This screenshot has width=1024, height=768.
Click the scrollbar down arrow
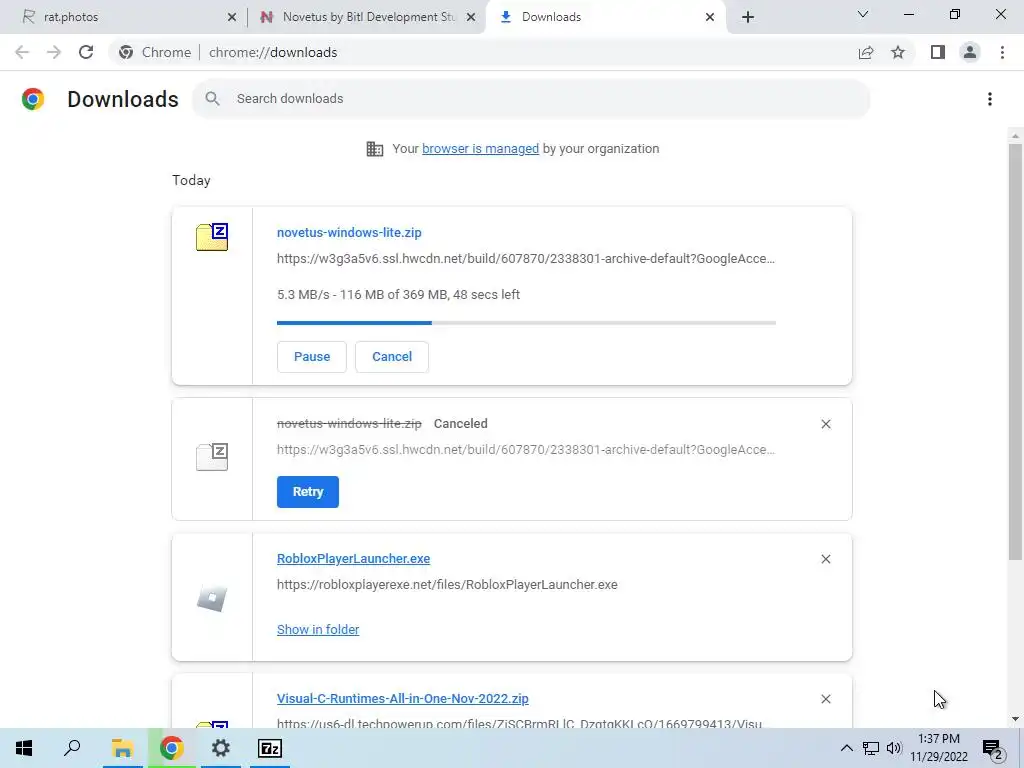1015,719
